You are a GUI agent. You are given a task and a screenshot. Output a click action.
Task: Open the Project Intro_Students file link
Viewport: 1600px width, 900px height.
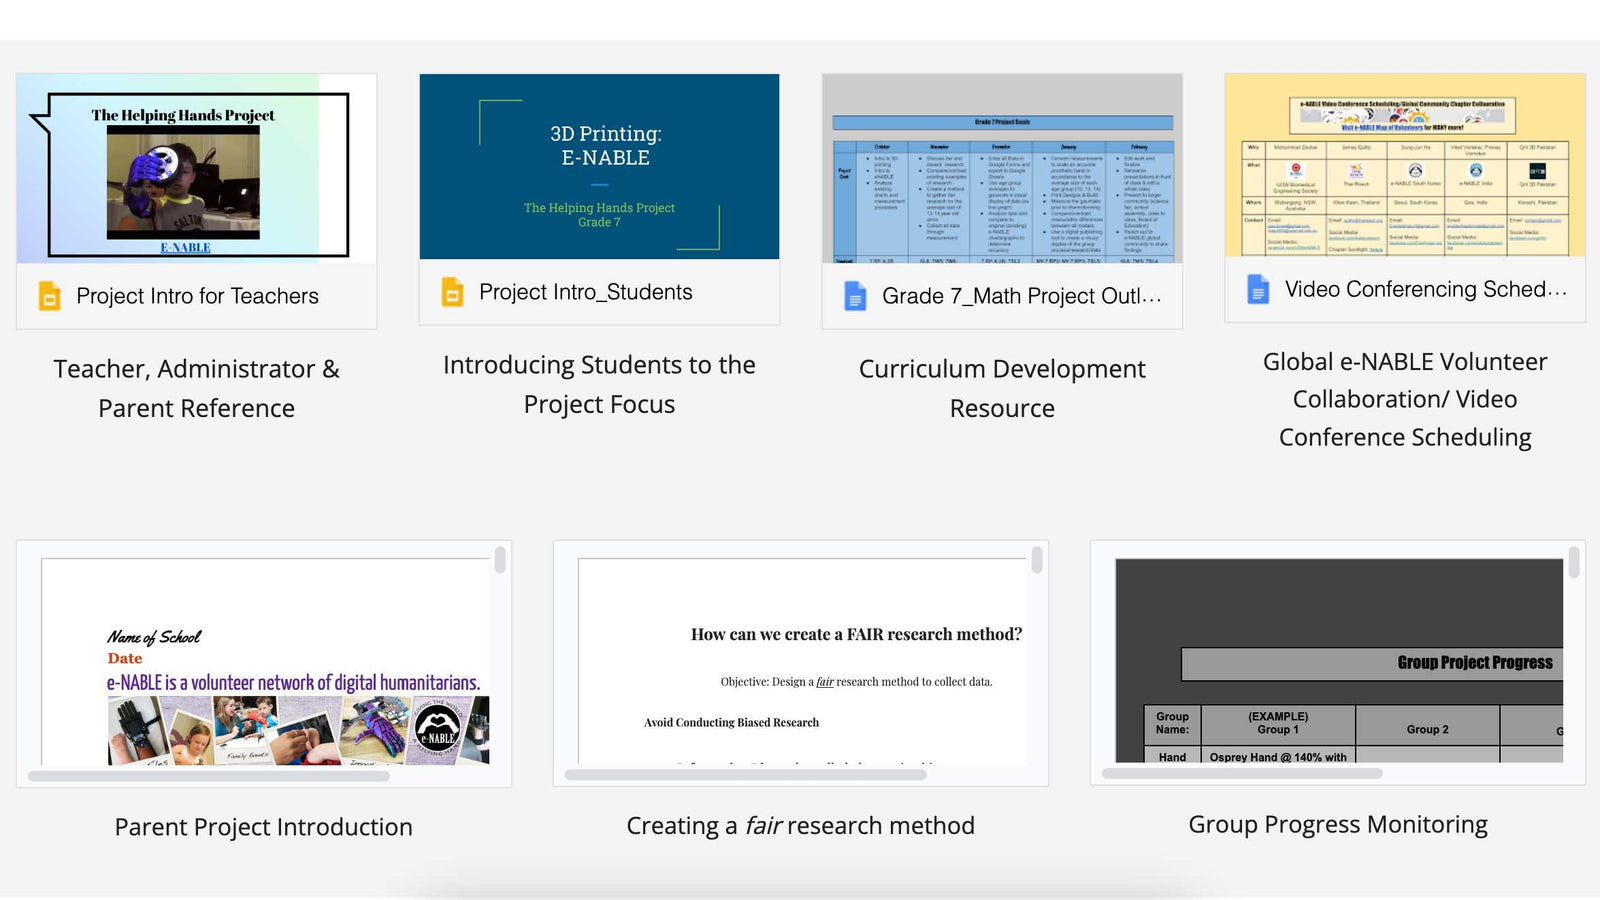tap(585, 292)
